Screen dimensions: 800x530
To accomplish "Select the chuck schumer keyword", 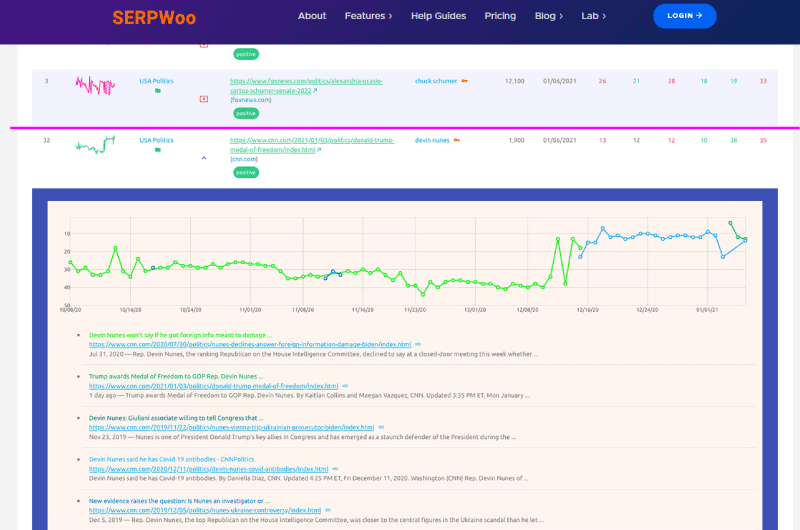I will click(436, 81).
